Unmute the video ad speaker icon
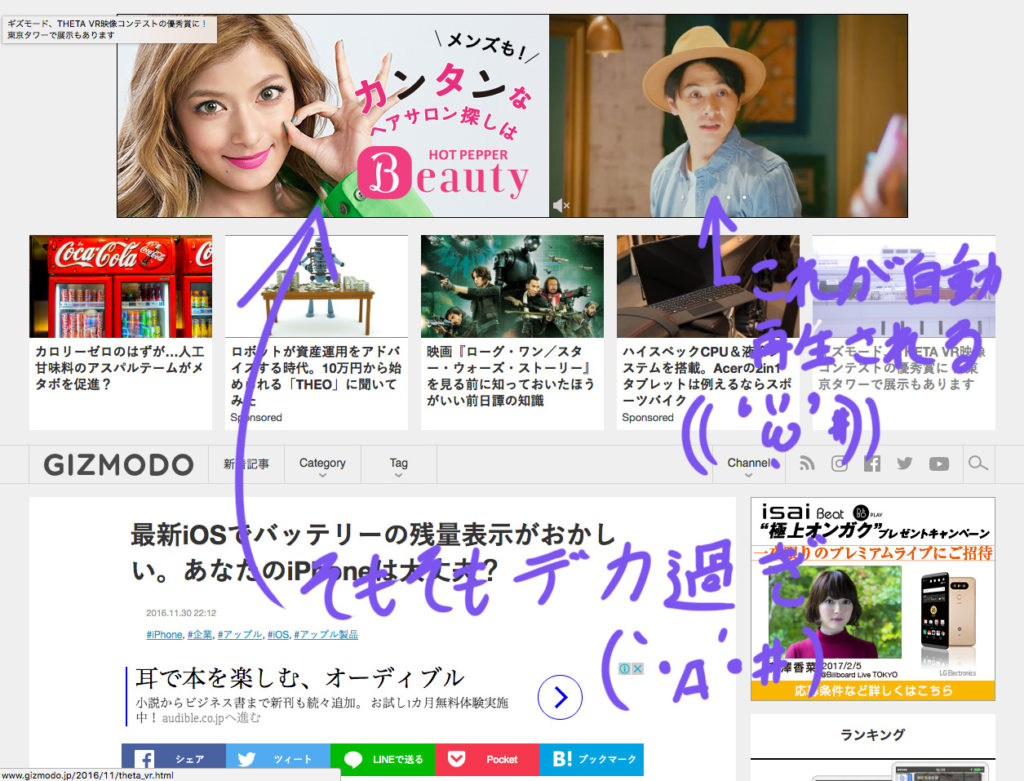Image resolution: width=1024 pixels, height=781 pixels. (x=561, y=206)
